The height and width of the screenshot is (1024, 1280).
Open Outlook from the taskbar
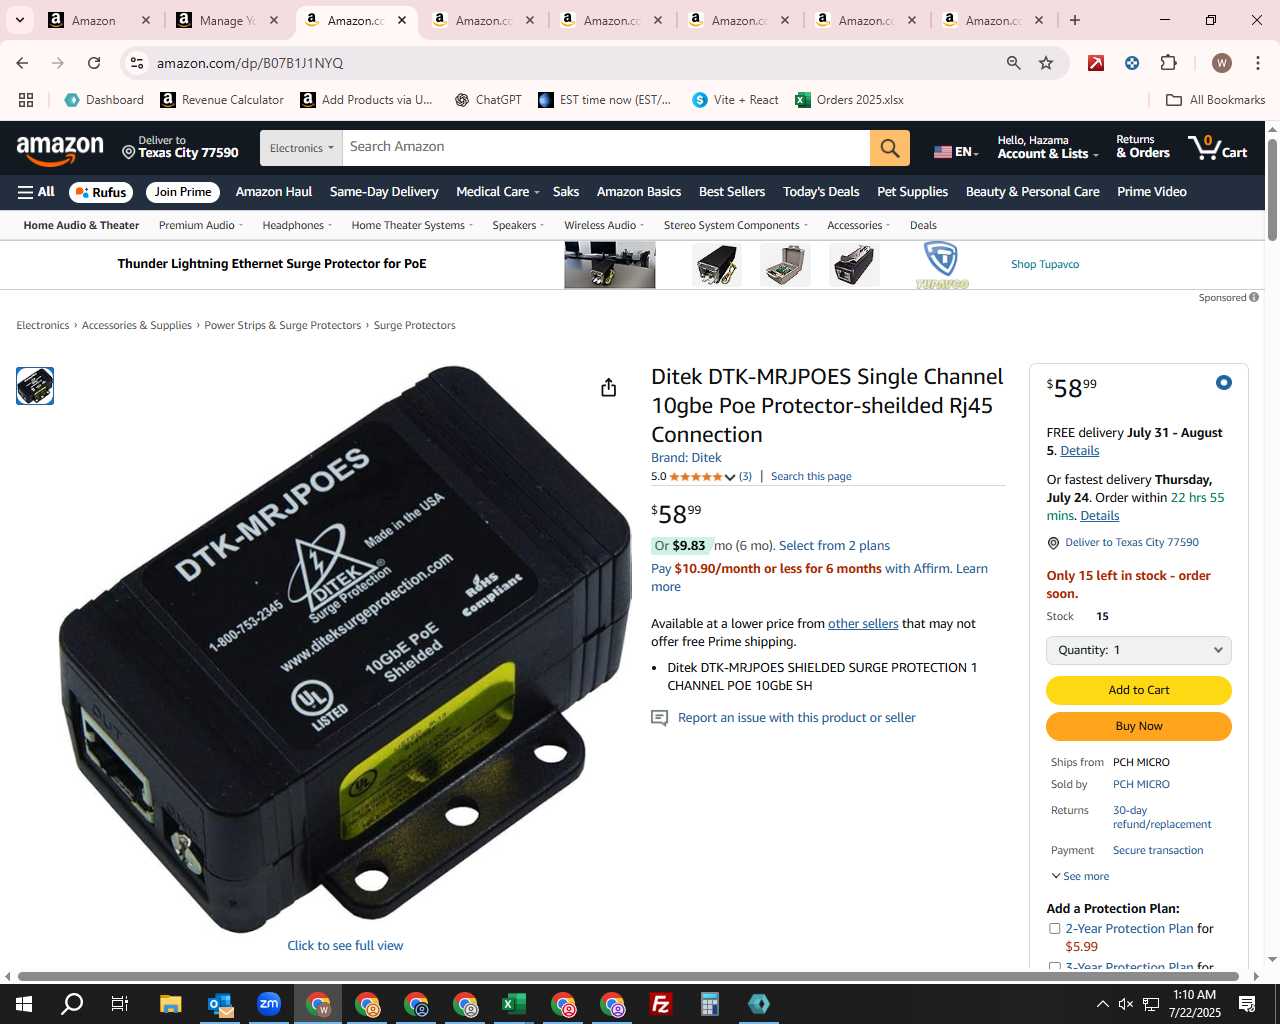point(220,1004)
